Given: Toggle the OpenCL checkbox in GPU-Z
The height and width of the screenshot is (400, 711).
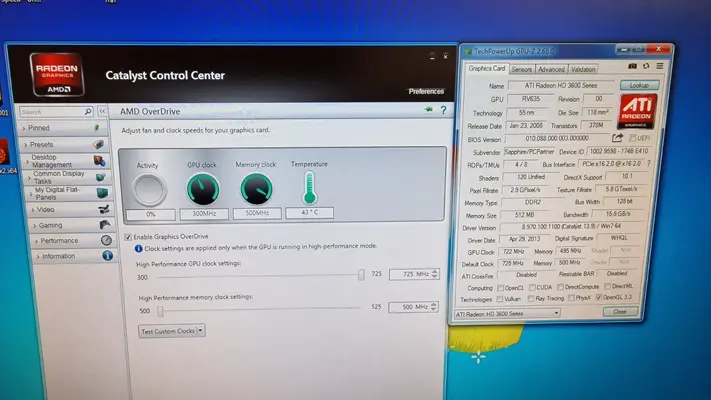Looking at the screenshot, I should tap(499, 288).
